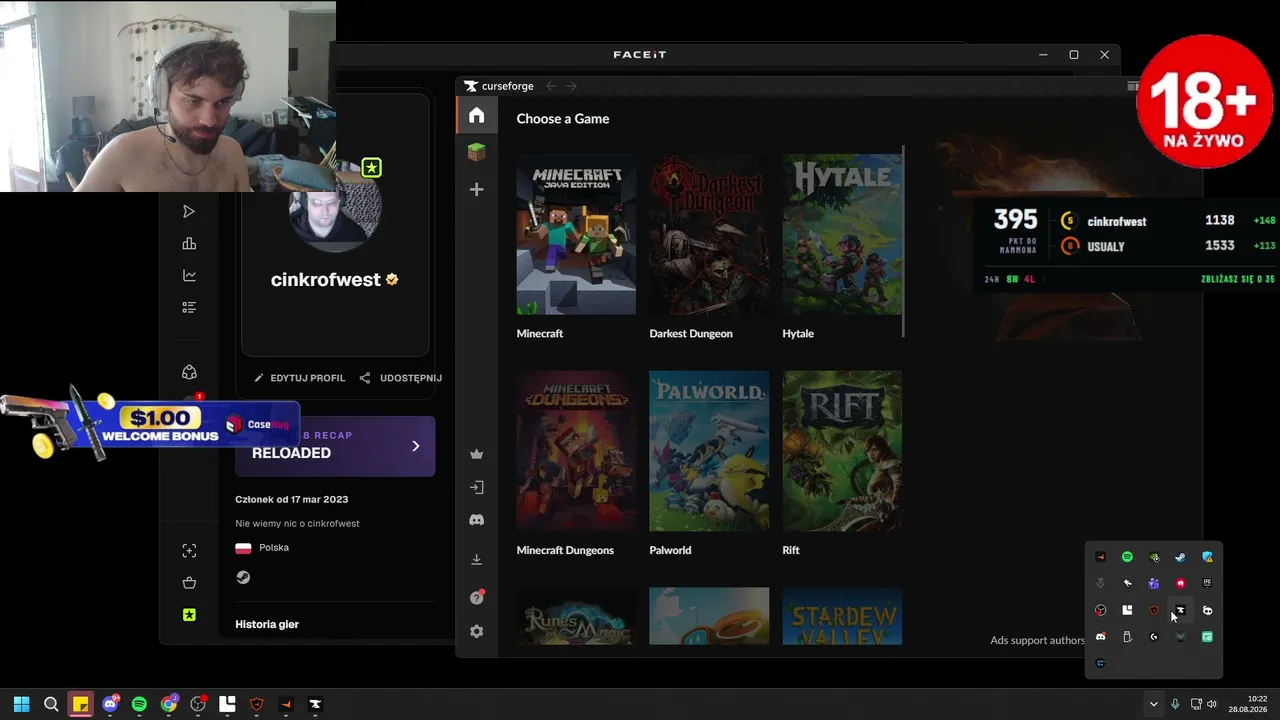Click the CaseHug welcome bonus banner
Image resolution: width=1280 pixels, height=720 pixels.
coord(150,424)
